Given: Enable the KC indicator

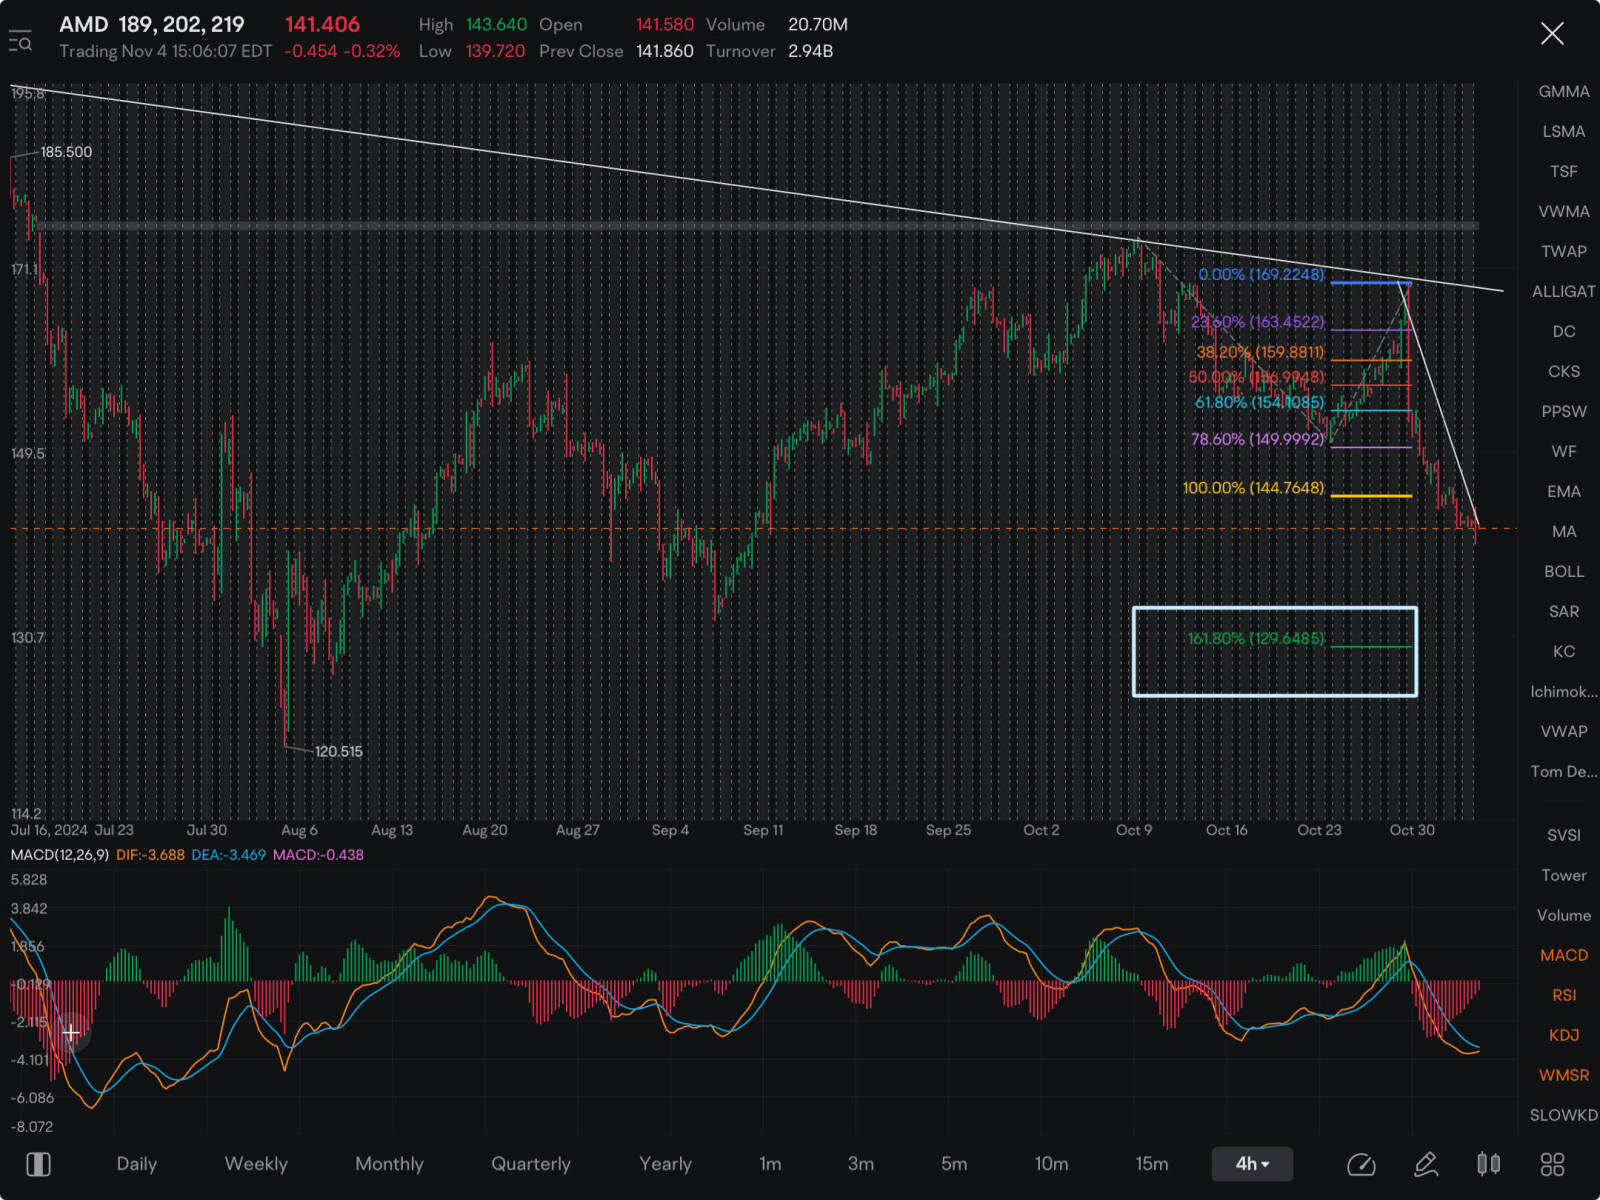Looking at the screenshot, I should point(1564,651).
